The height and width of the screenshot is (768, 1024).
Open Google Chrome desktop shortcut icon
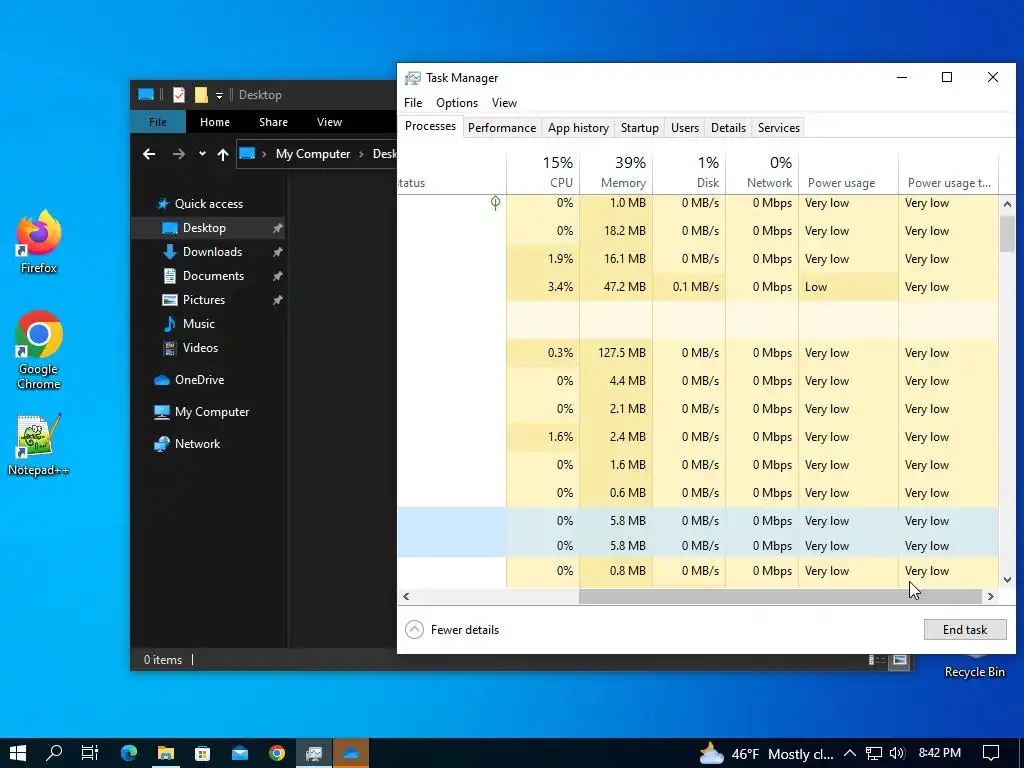tap(39, 349)
